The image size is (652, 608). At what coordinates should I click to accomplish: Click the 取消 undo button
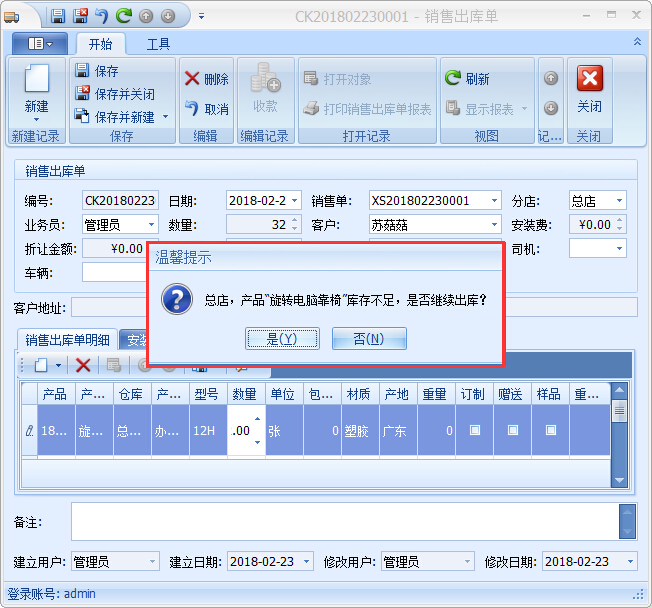(x=206, y=109)
